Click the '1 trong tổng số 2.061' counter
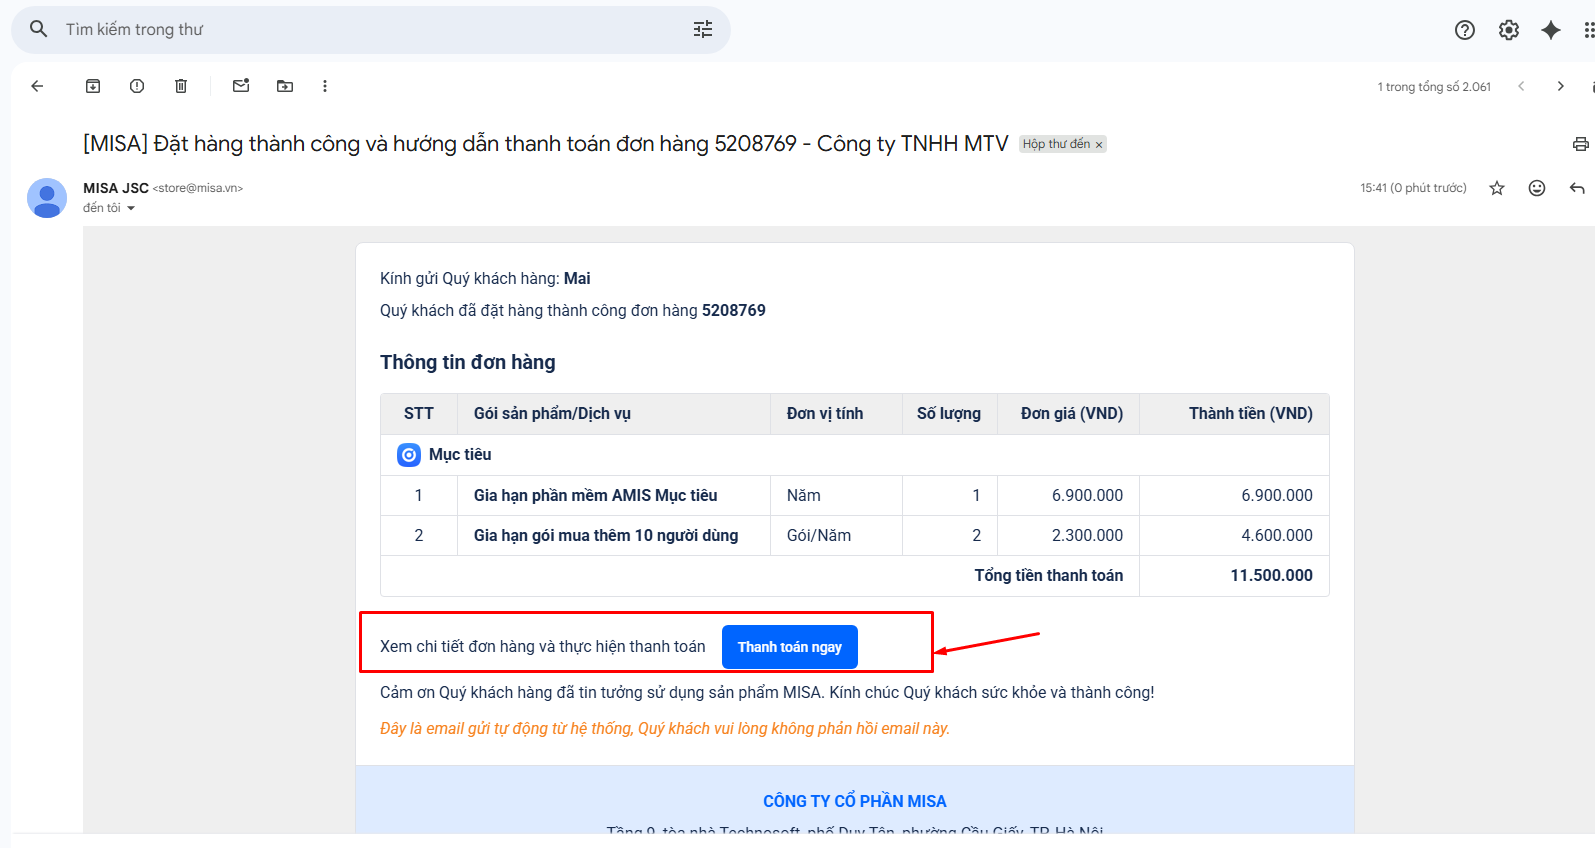Viewport: 1595px width, 848px height. pos(1434,87)
